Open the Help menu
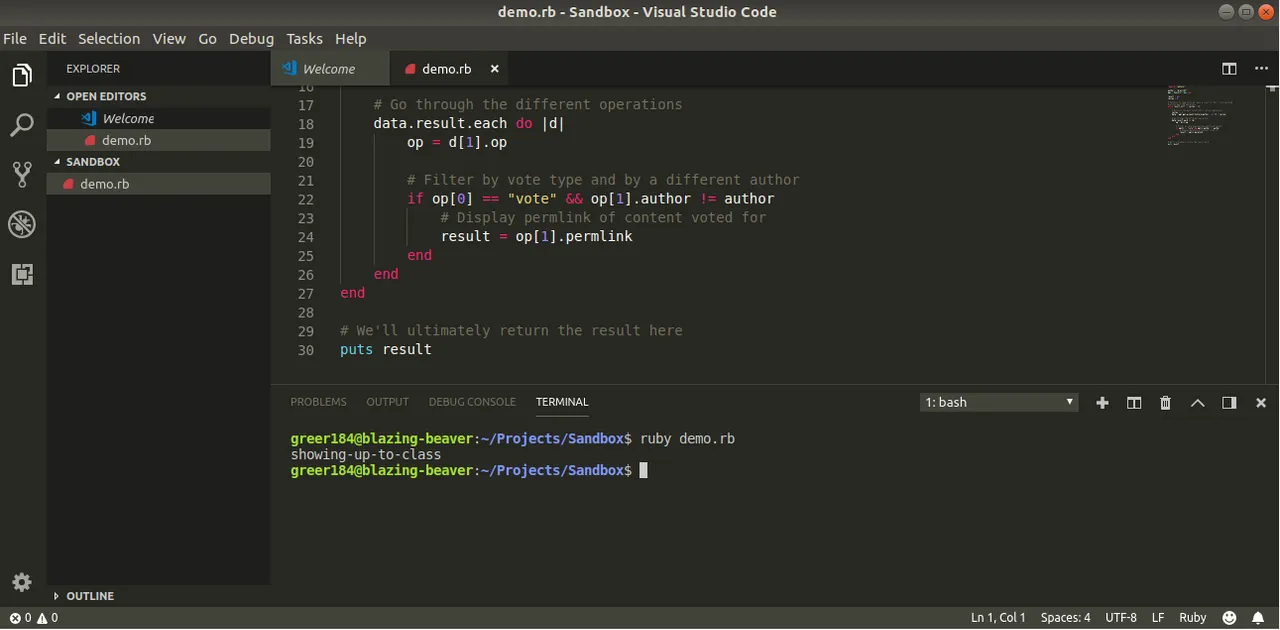1280x630 pixels. tap(350, 38)
